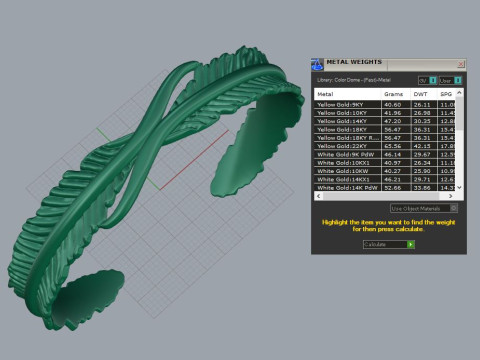Screen dimensions: 480x360
Task: Select Yellow Gold:18KY R... row
Action: (385, 138)
